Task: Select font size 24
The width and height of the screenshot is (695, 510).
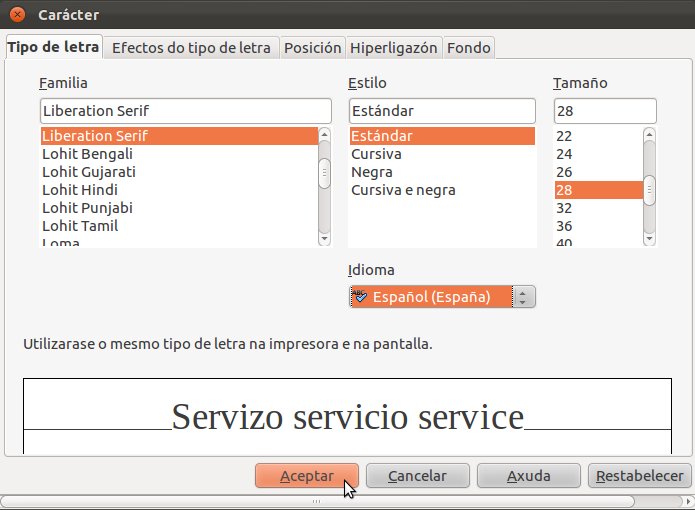Action: tap(598, 154)
